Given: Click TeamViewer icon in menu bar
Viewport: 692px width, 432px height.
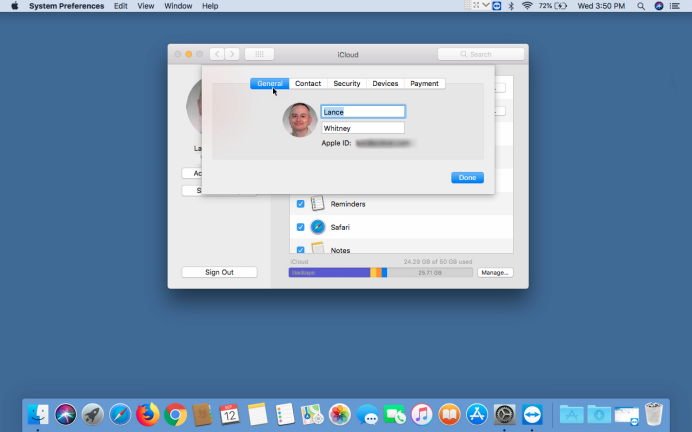Looking at the screenshot, I should click(496, 6).
